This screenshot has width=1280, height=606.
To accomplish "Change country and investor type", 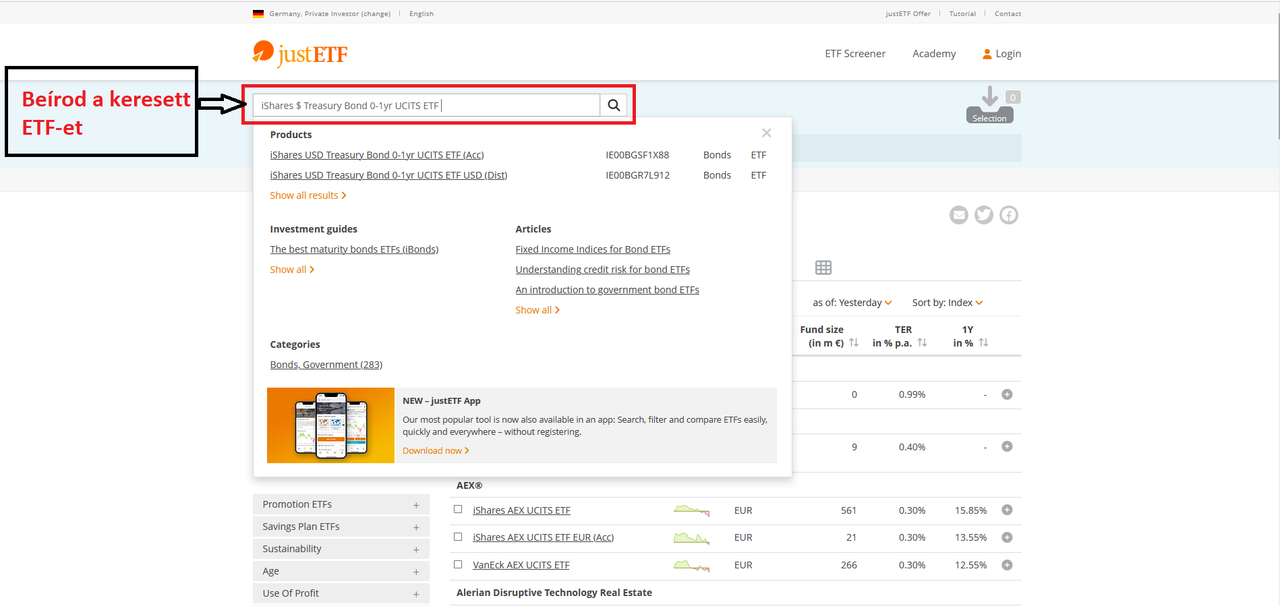I will click(330, 14).
